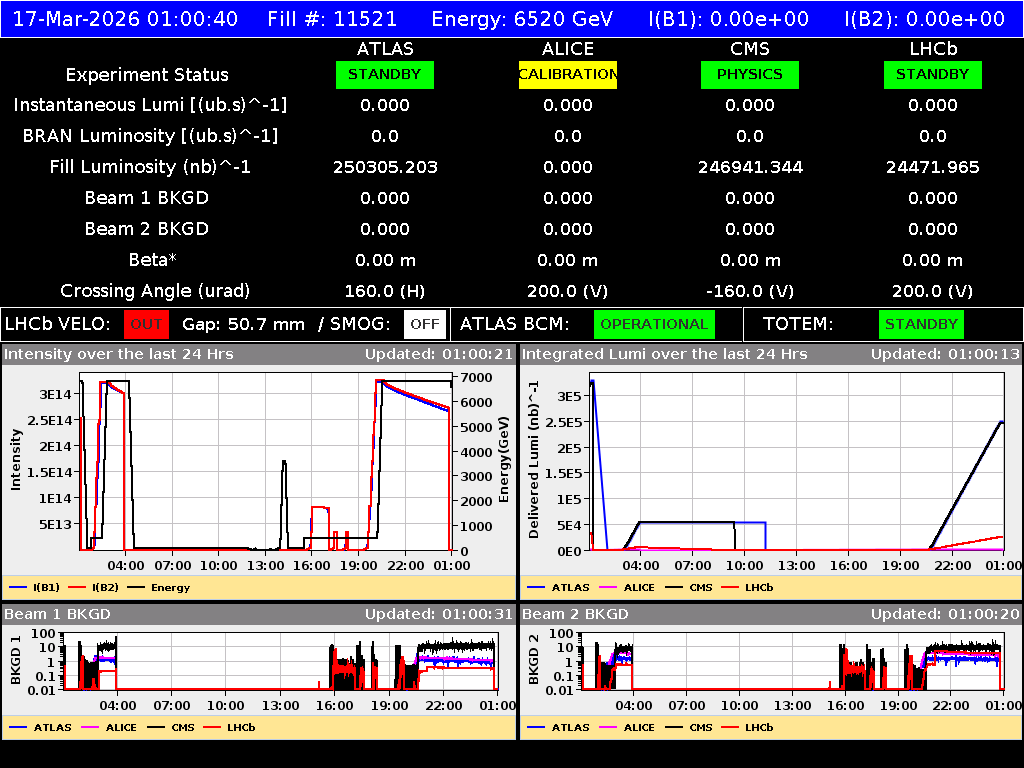
Task: Select the TOTEM STANDBY indicator
Action: click(921, 324)
